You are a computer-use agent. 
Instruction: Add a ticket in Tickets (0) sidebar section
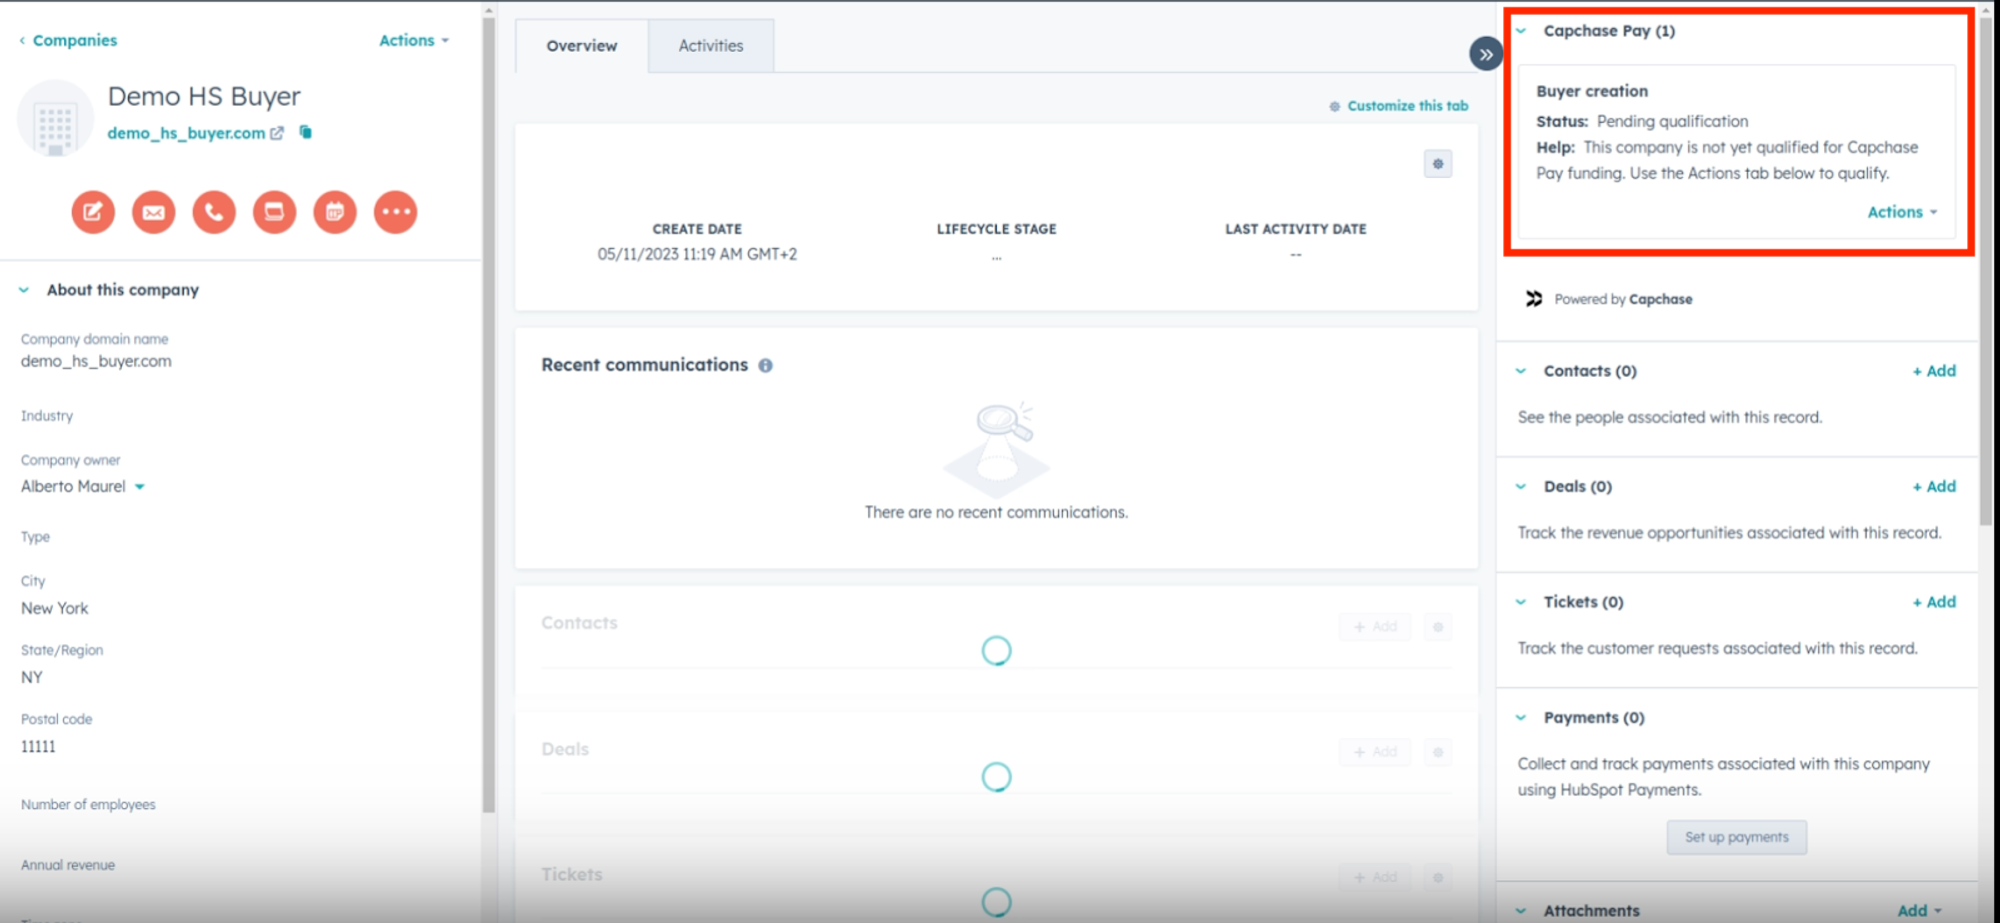(x=1934, y=602)
